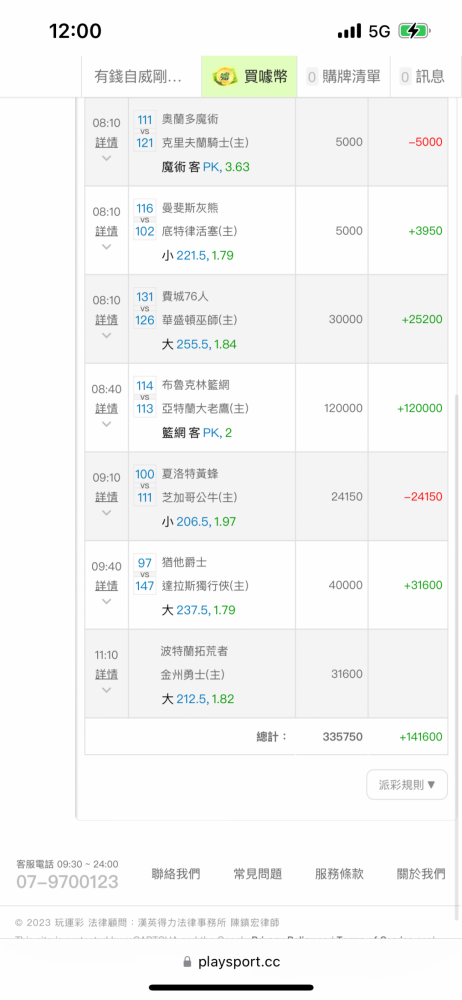Tap the playsport.cc address bar
462x1000 pixels.
[x=231, y=962]
